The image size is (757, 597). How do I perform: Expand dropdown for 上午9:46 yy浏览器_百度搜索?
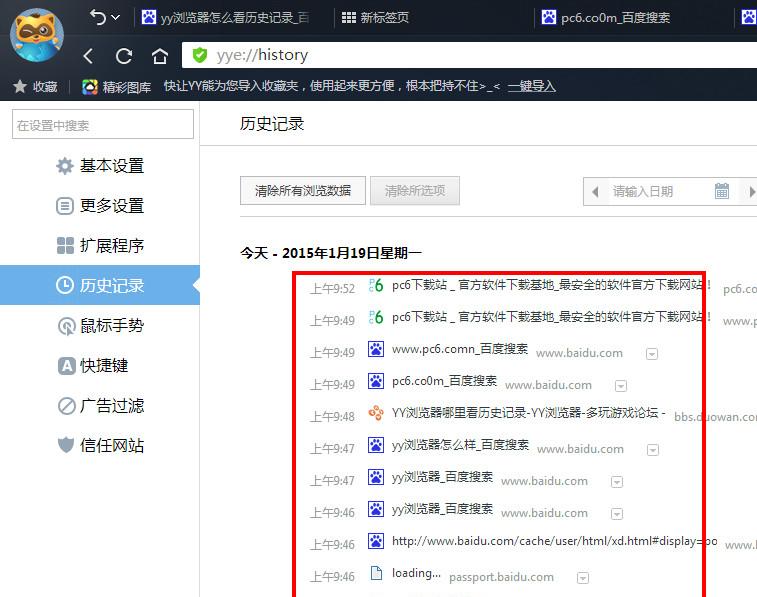617,514
